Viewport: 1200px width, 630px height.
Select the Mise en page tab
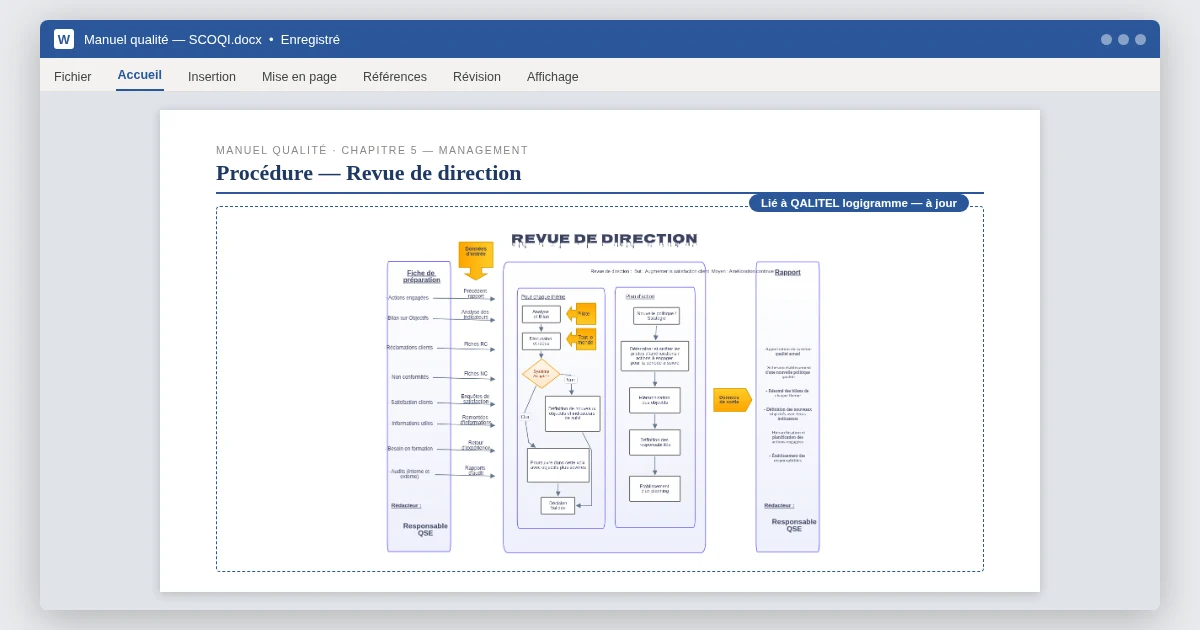pyautogui.click(x=299, y=76)
